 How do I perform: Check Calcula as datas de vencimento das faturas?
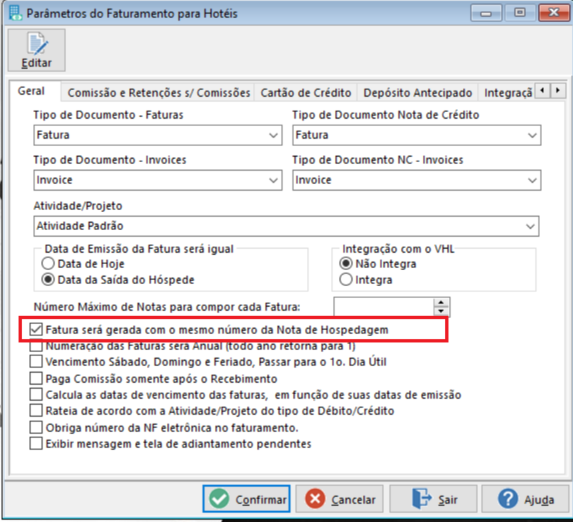point(36,395)
